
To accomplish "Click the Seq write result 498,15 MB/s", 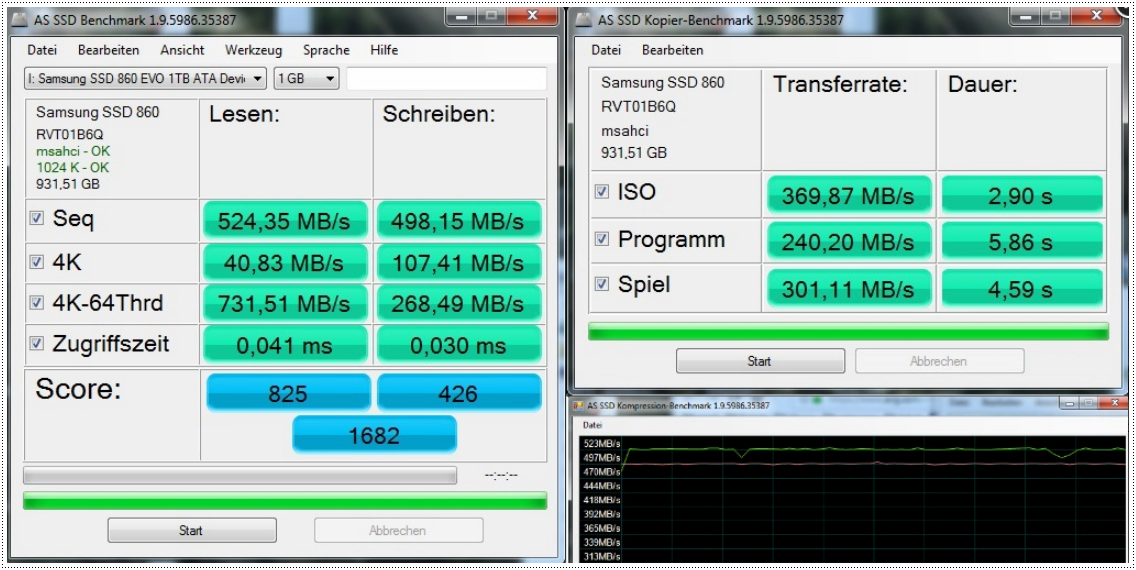I will 458,220.
